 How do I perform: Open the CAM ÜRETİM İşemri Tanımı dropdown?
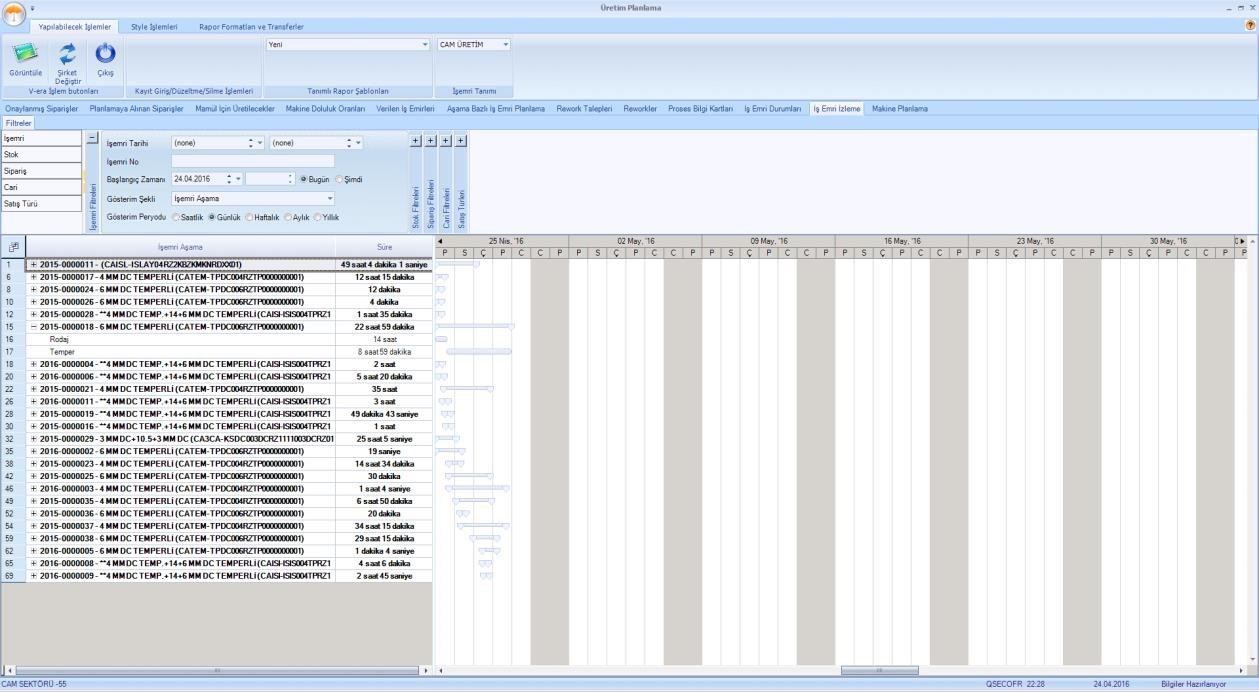(506, 45)
